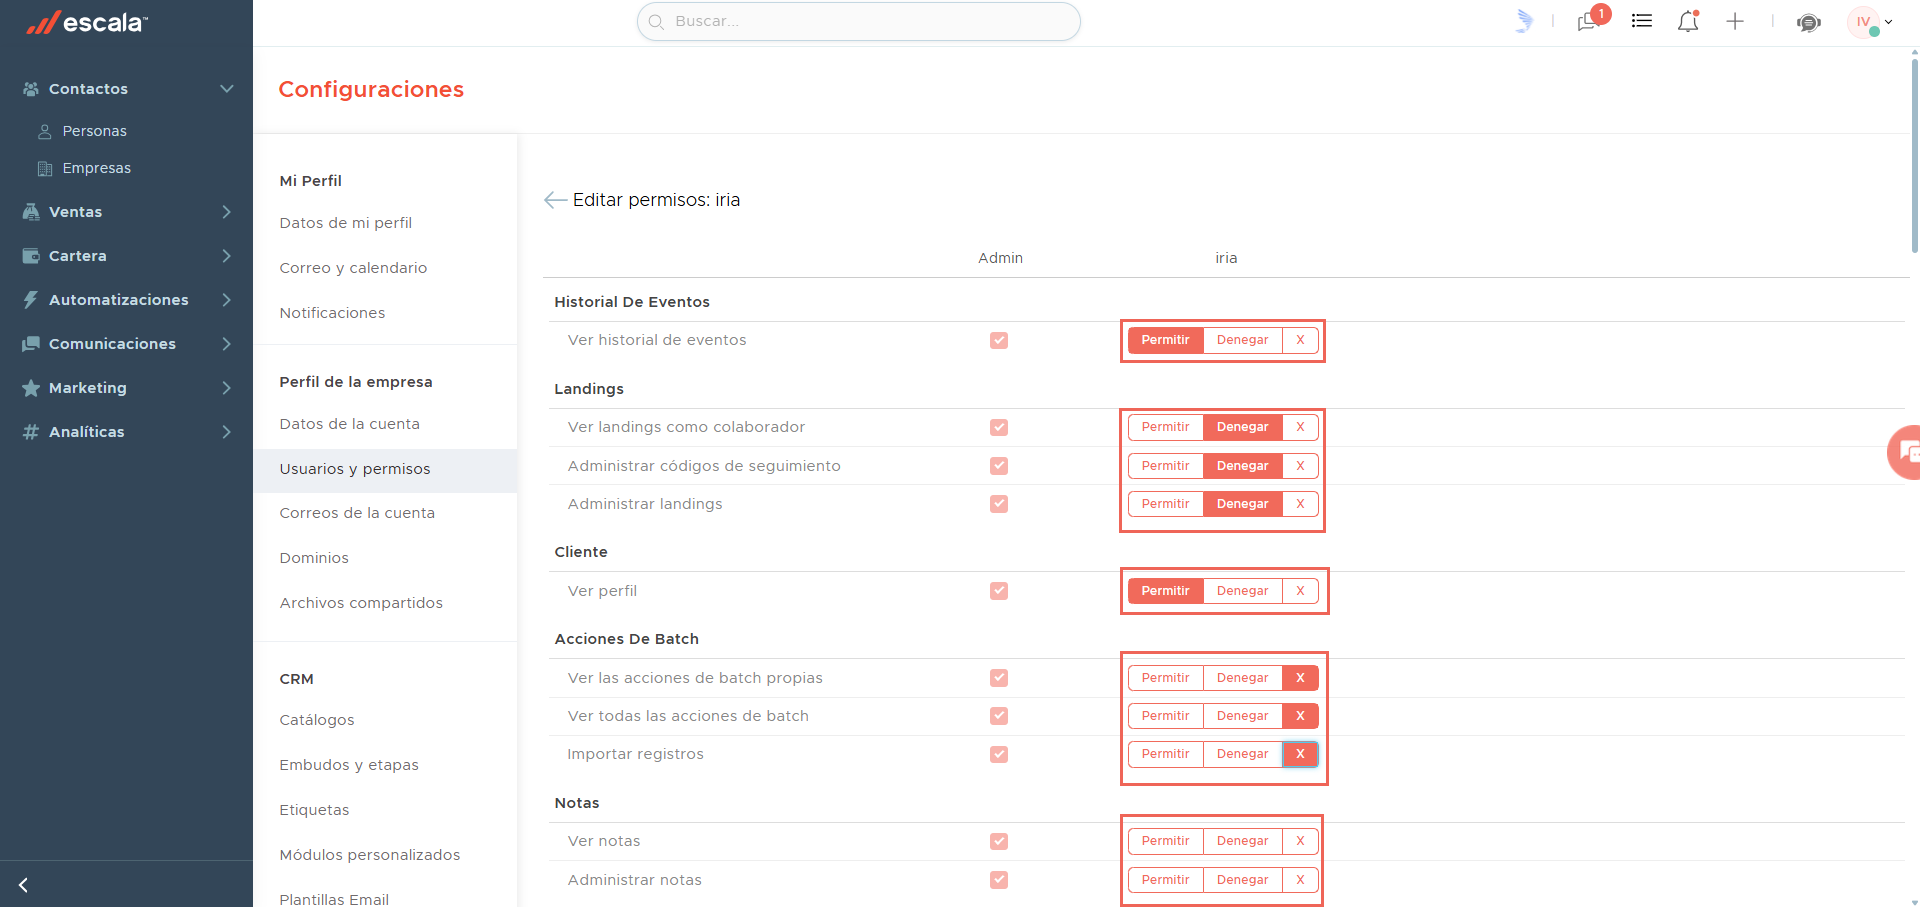Open Correos de la cuenta settings
The width and height of the screenshot is (1920, 907).
pos(357,513)
